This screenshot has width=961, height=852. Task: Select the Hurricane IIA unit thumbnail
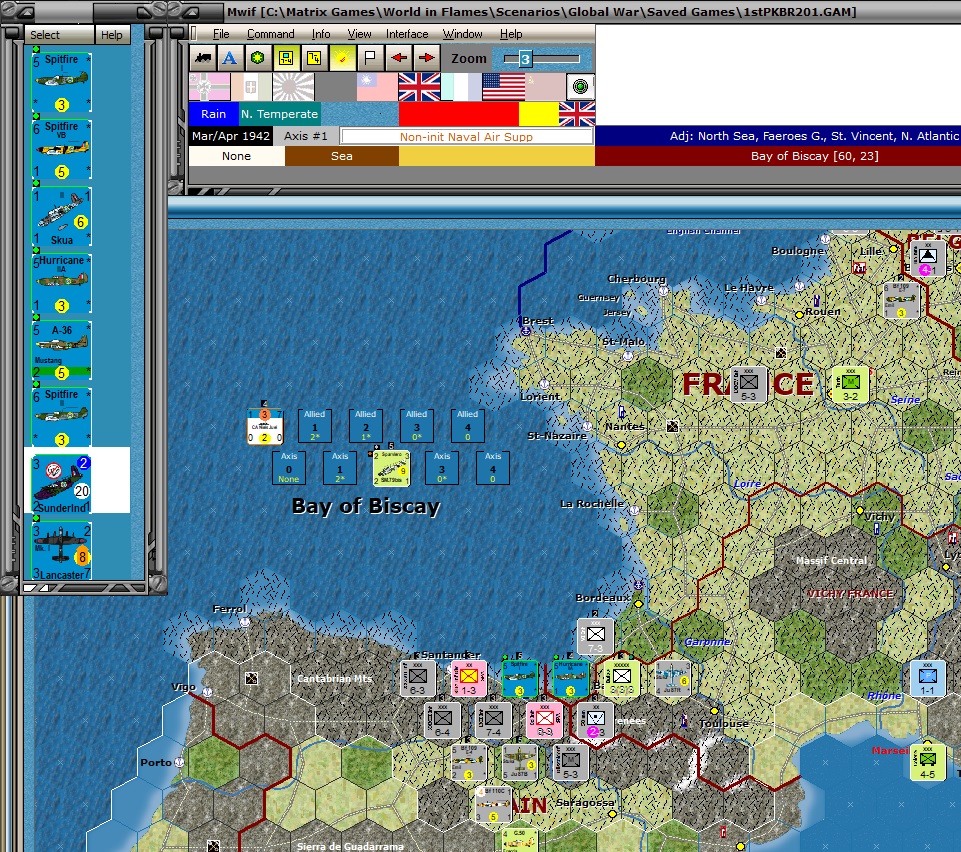tap(61, 283)
